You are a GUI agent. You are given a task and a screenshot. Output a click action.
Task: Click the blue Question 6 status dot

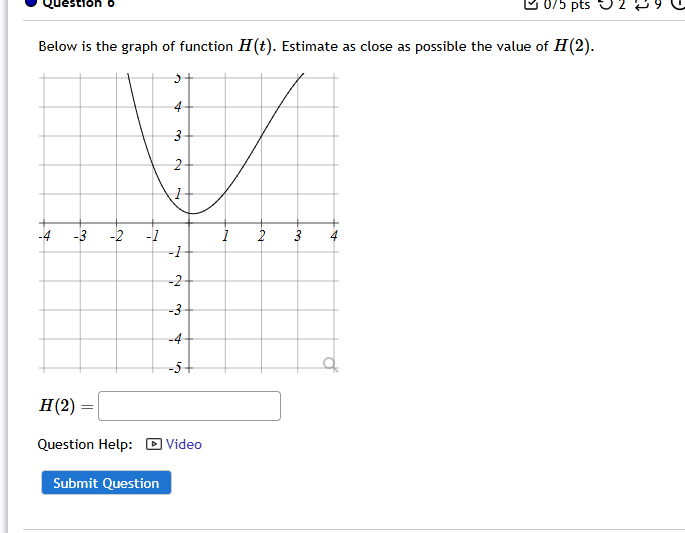click(x=31, y=3)
